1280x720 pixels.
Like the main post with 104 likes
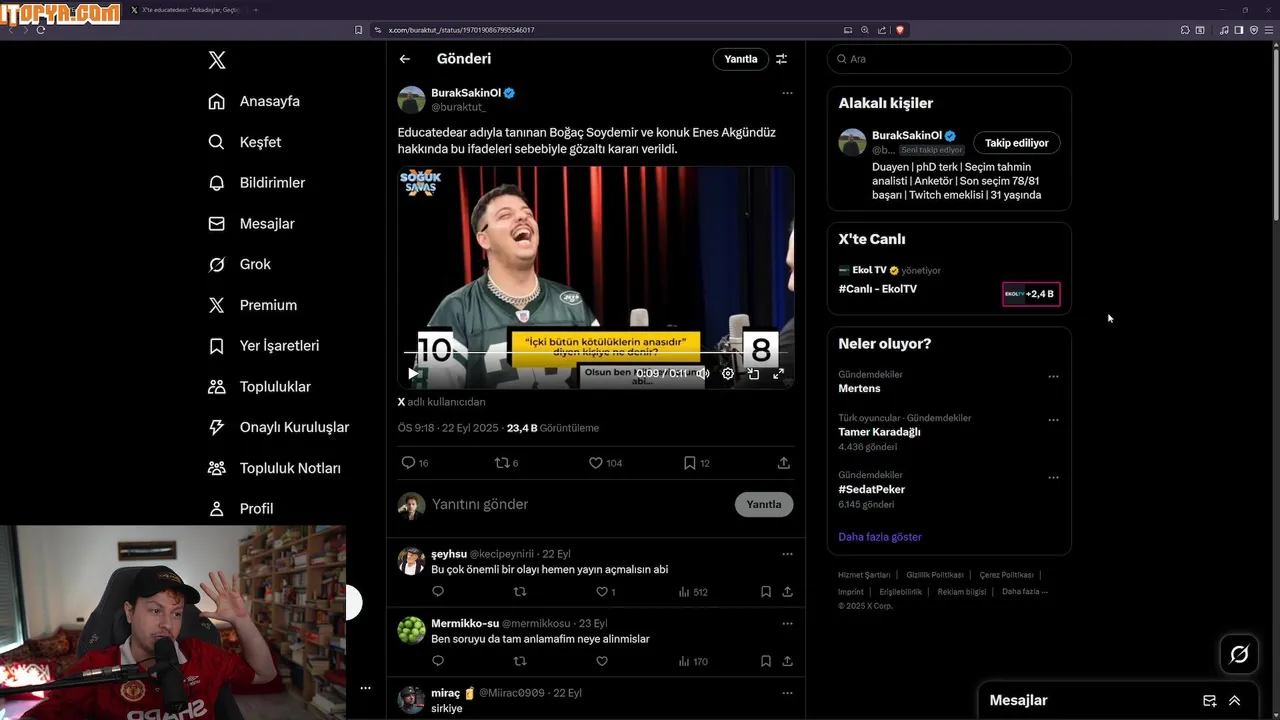pos(605,463)
